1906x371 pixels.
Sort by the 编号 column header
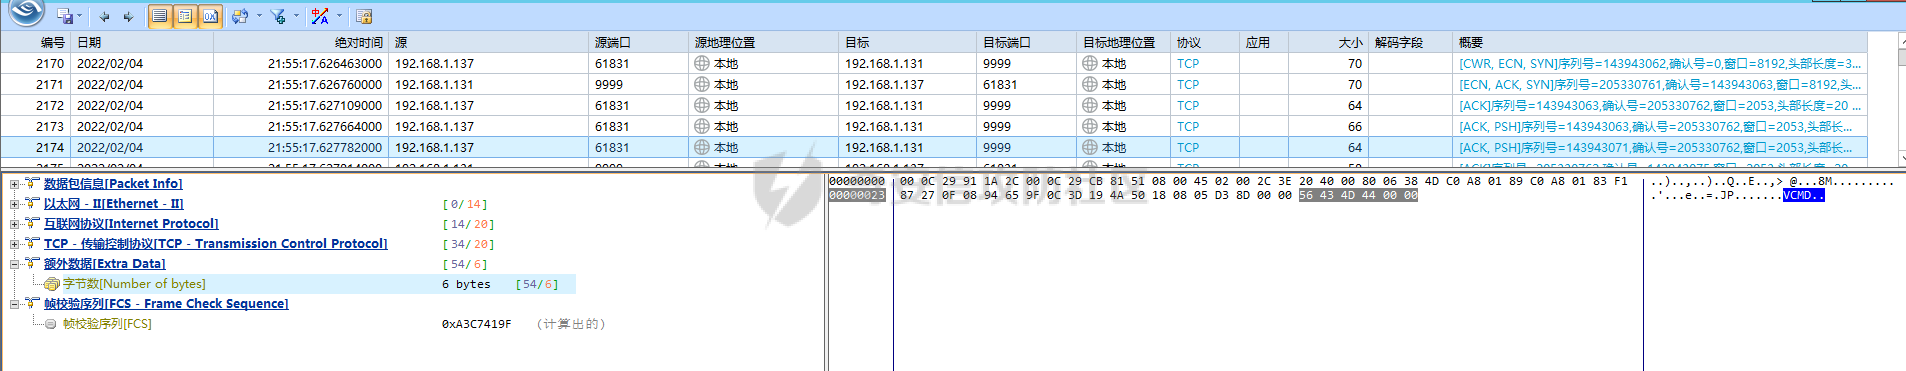(x=36, y=43)
